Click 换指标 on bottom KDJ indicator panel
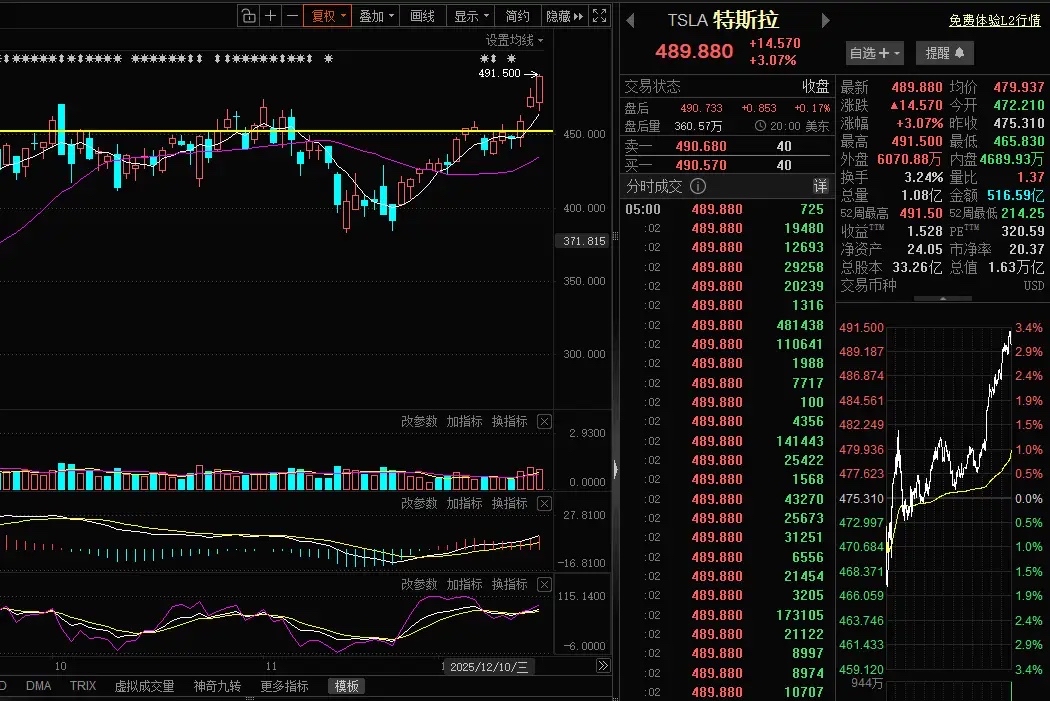Screen dimensions: 1050x701 (x=510, y=585)
